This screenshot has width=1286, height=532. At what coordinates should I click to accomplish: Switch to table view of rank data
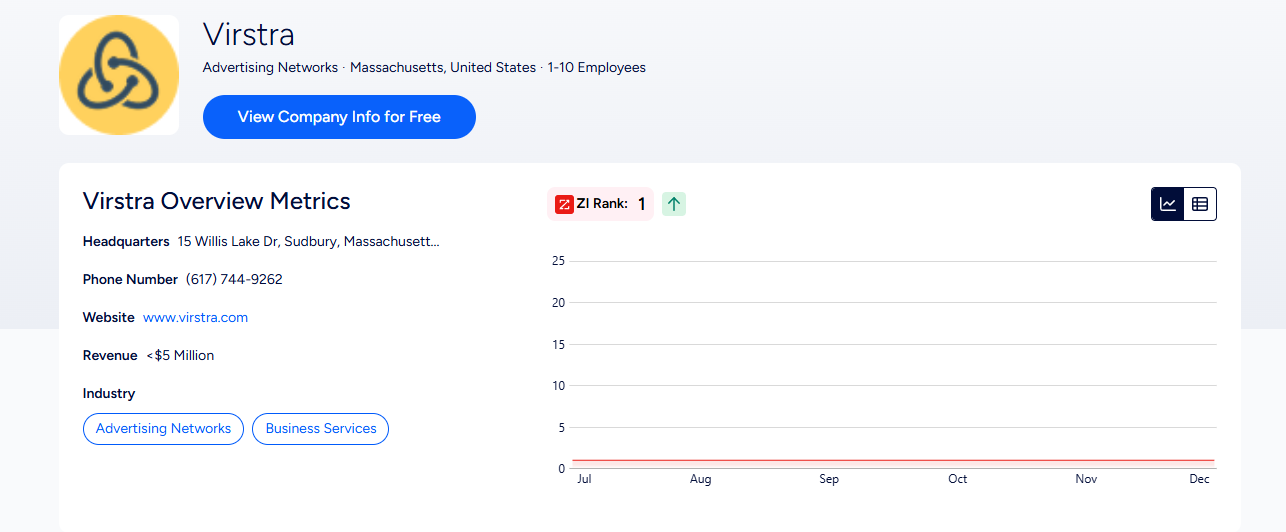pos(1200,204)
